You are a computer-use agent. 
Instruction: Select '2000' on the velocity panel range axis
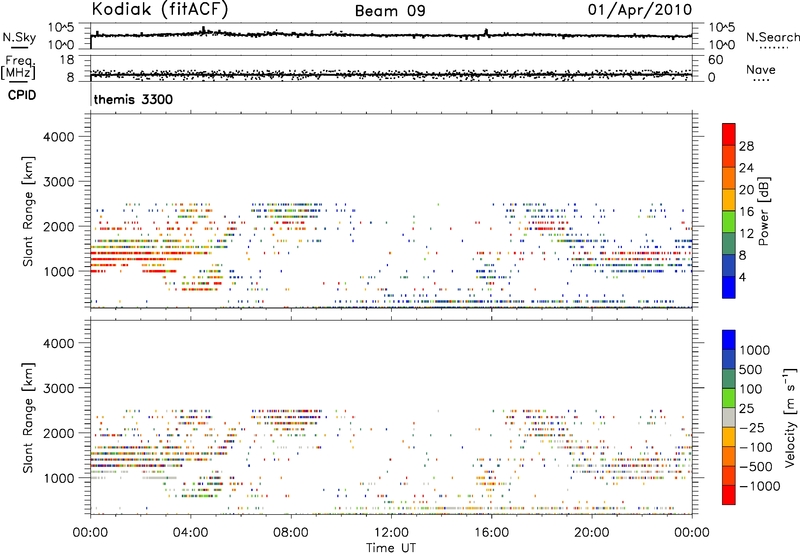coord(58,433)
